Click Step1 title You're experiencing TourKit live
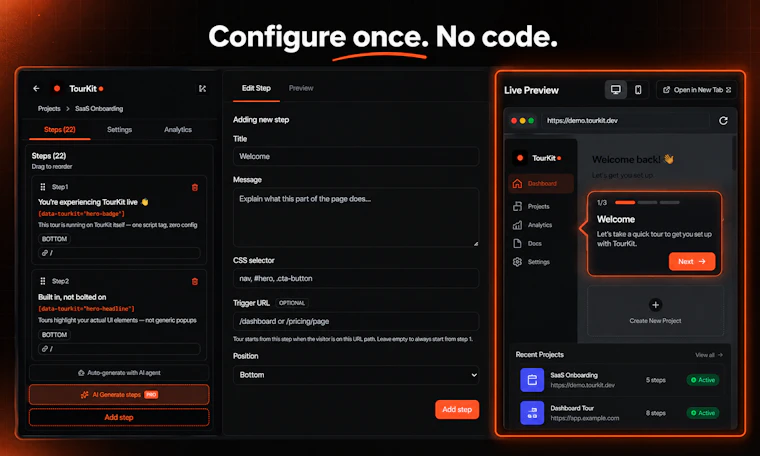The width and height of the screenshot is (760, 456). [93, 202]
